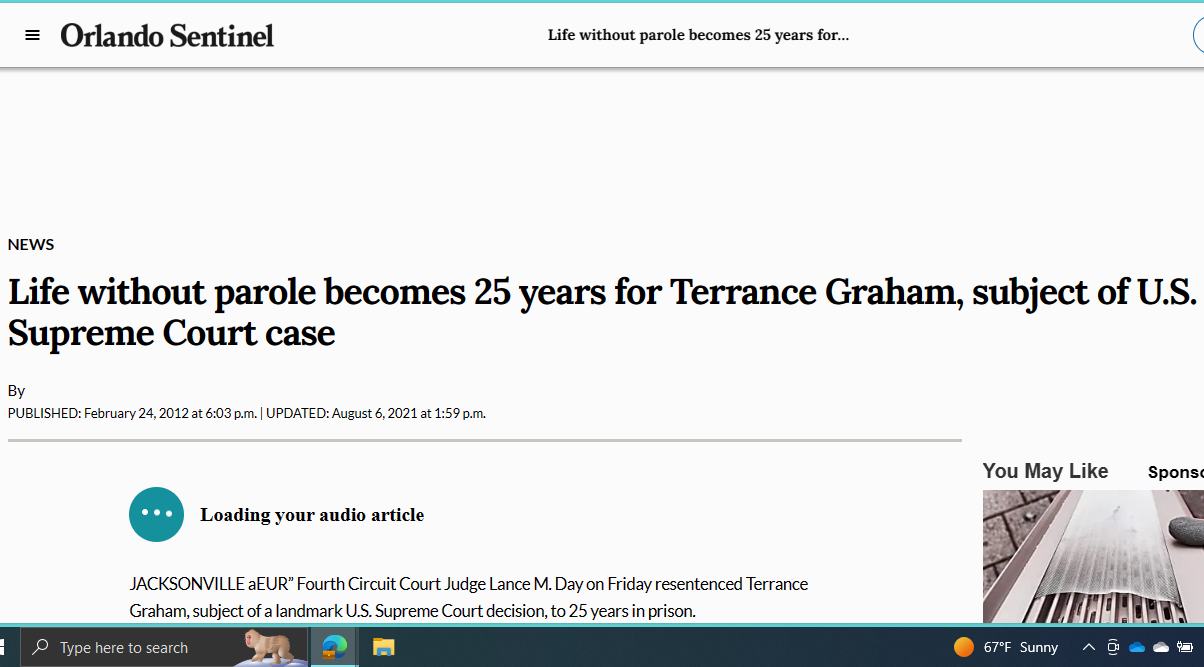This screenshot has width=1204, height=667.
Task: Open the 67°F Sunny weather widget
Action: (x=1006, y=647)
